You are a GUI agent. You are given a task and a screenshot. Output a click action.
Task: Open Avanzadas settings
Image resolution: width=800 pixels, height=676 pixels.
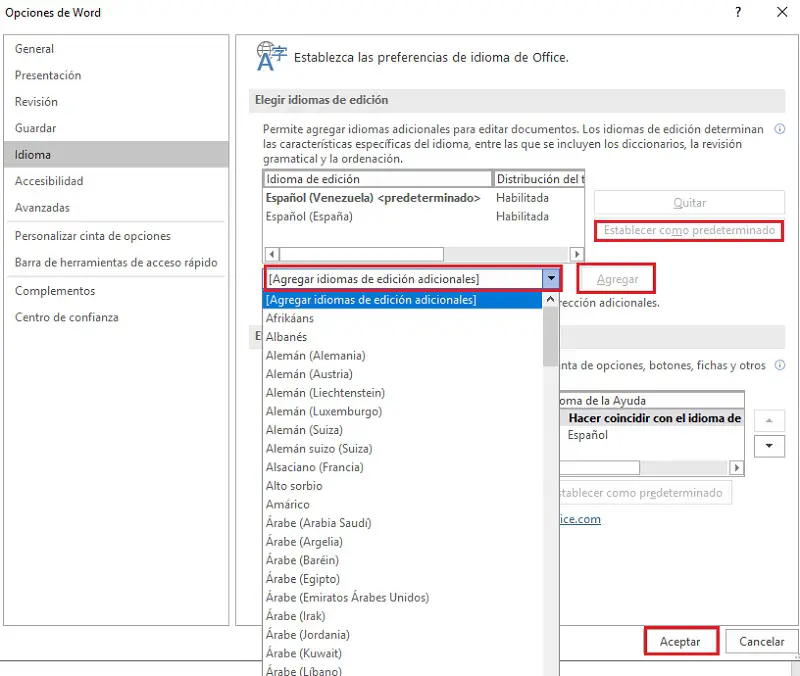coord(116,208)
